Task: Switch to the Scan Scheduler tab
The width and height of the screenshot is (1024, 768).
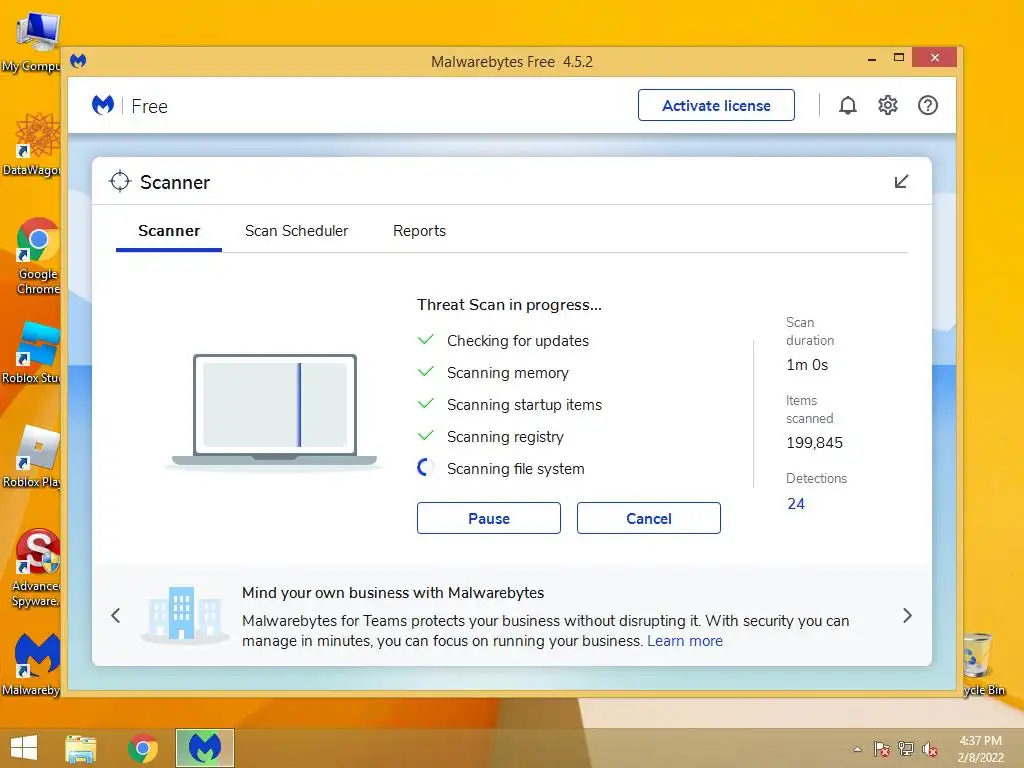Action: 296,231
